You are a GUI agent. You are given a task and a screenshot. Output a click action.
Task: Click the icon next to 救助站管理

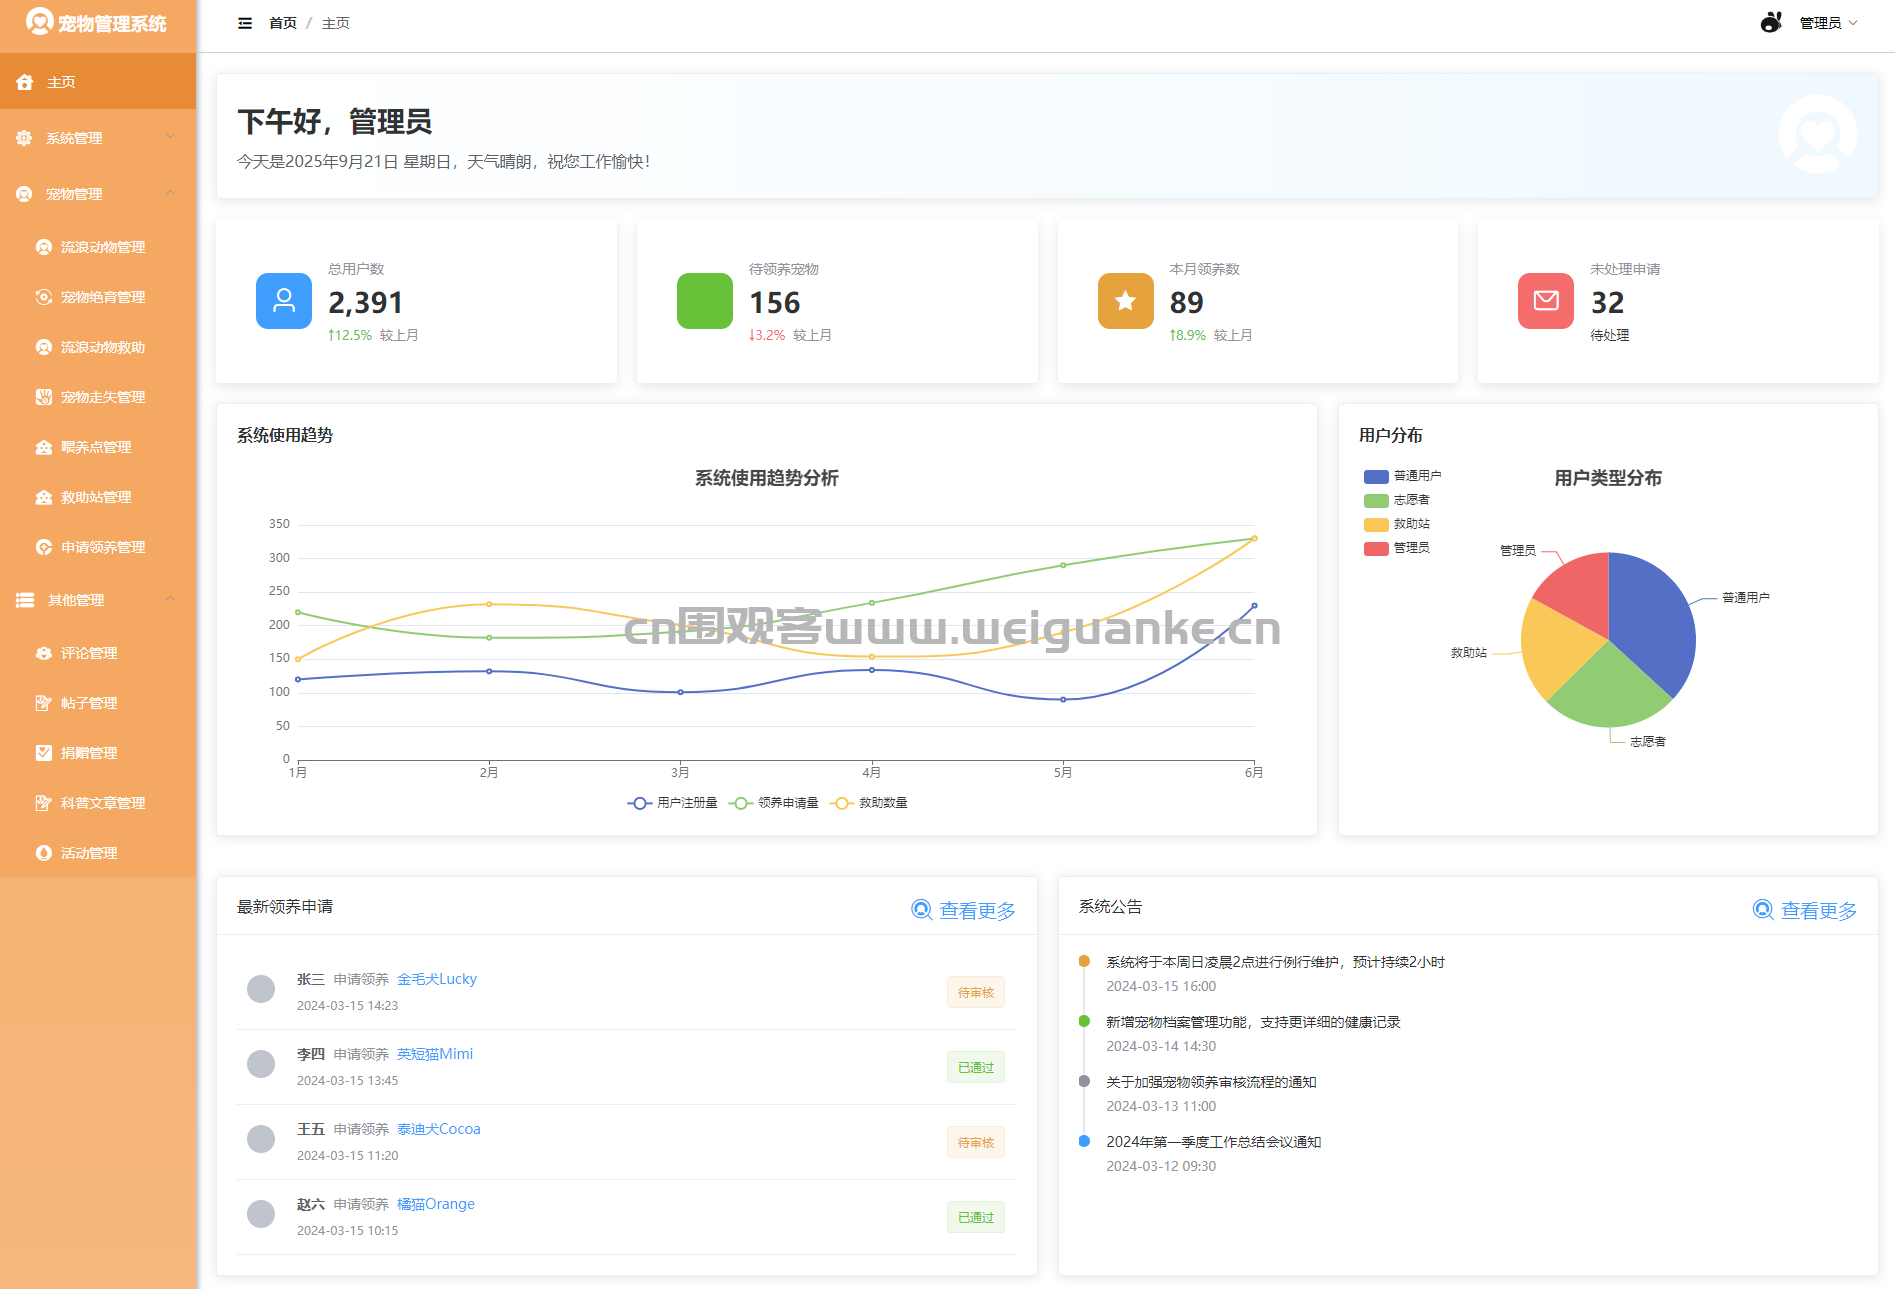tap(44, 497)
